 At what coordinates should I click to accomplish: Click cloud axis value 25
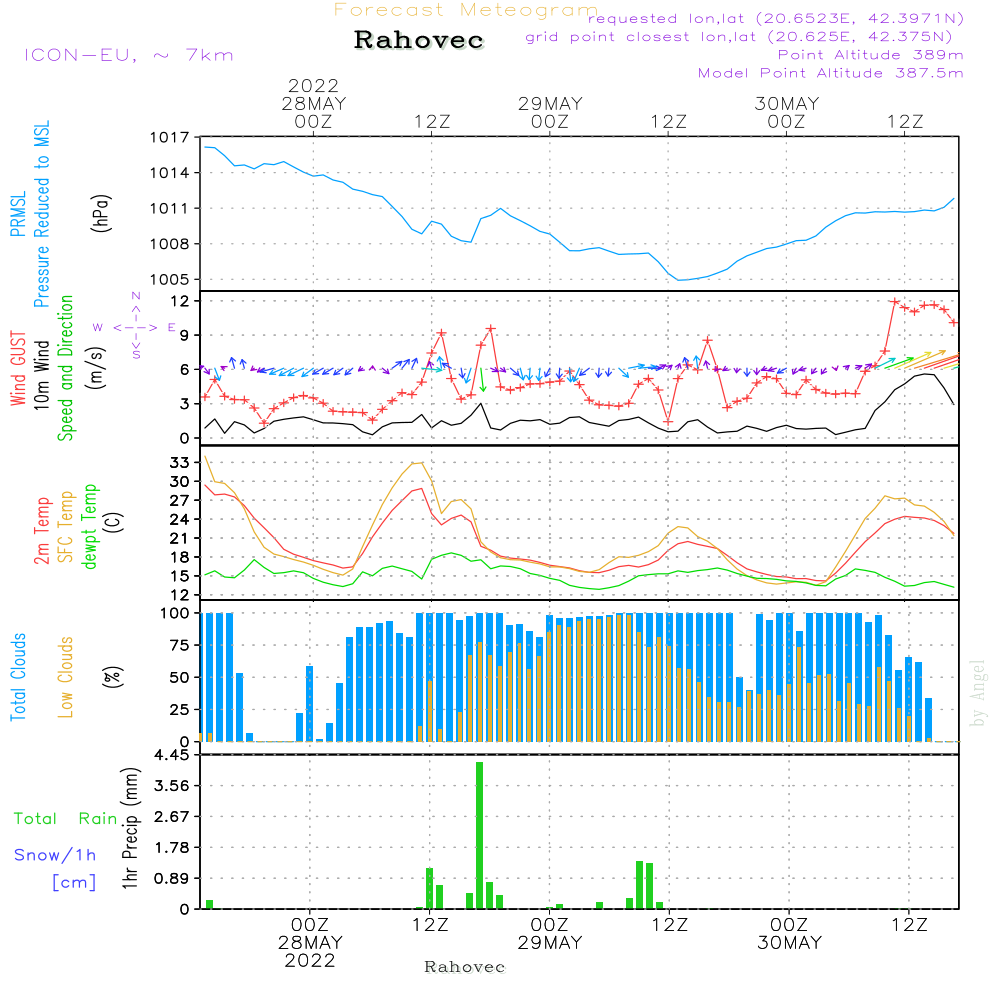[x=180, y=710]
